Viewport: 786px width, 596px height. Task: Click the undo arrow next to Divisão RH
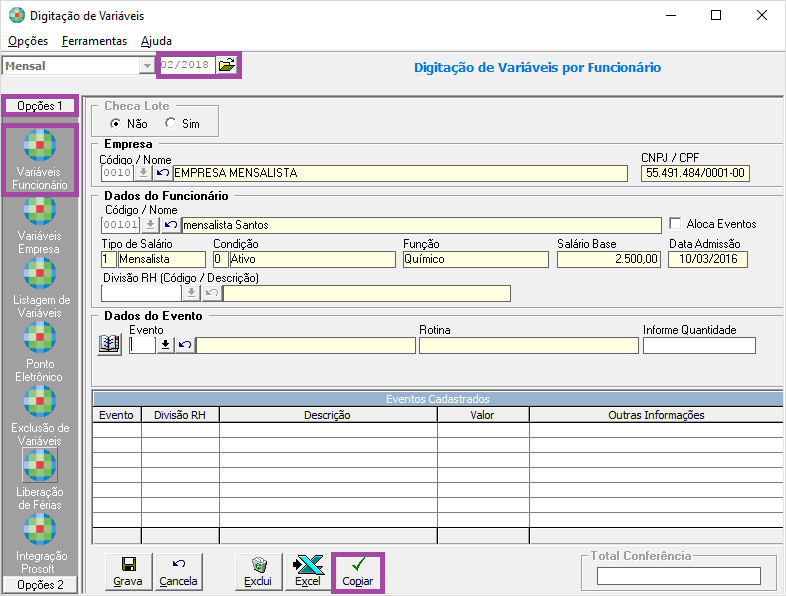tap(212, 293)
